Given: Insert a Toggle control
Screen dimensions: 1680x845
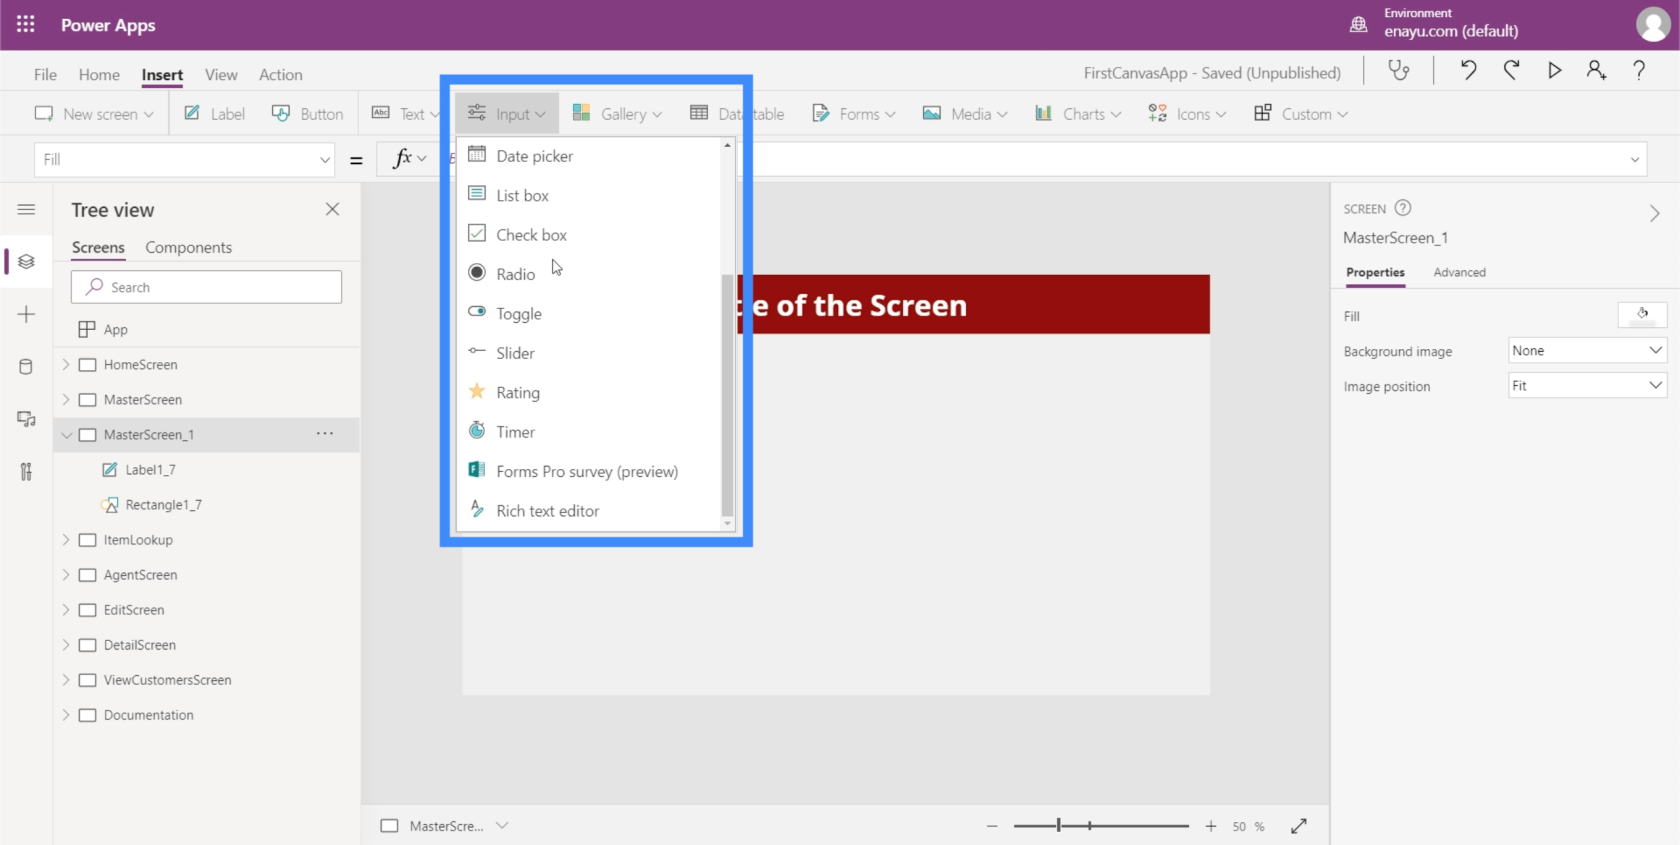Looking at the screenshot, I should [589, 313].
